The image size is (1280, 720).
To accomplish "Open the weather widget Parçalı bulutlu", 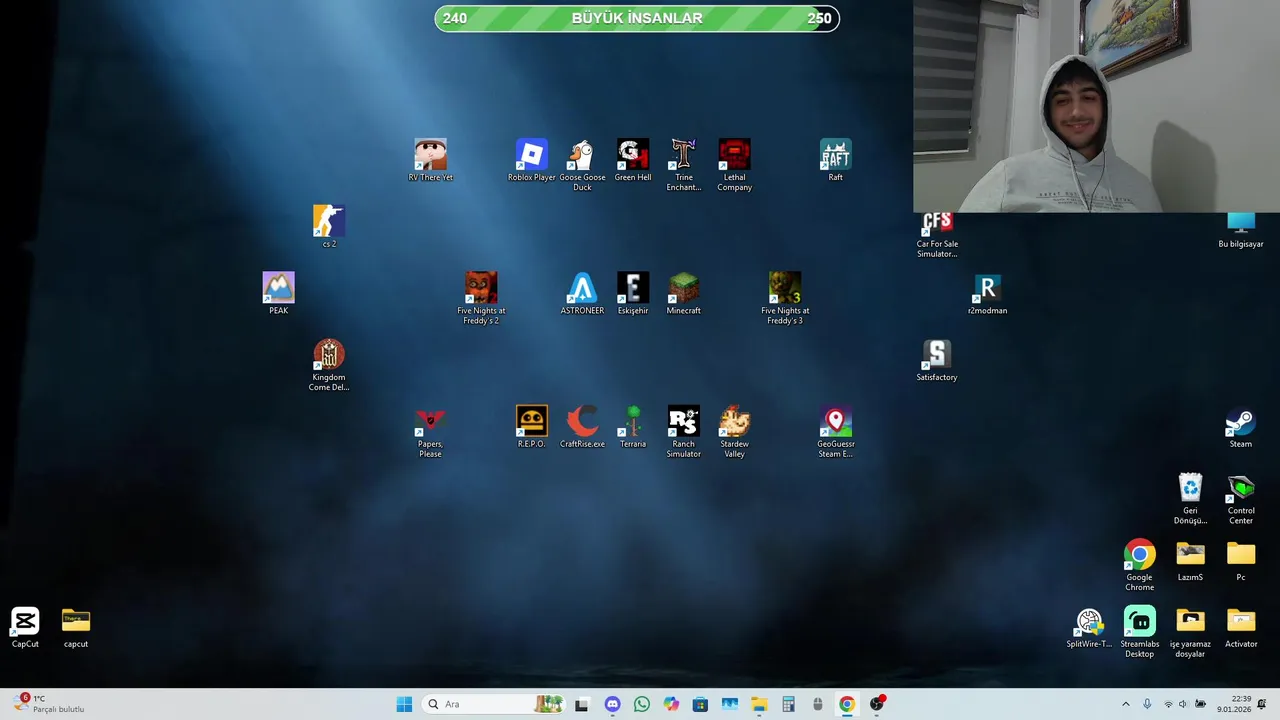I will pos(50,704).
